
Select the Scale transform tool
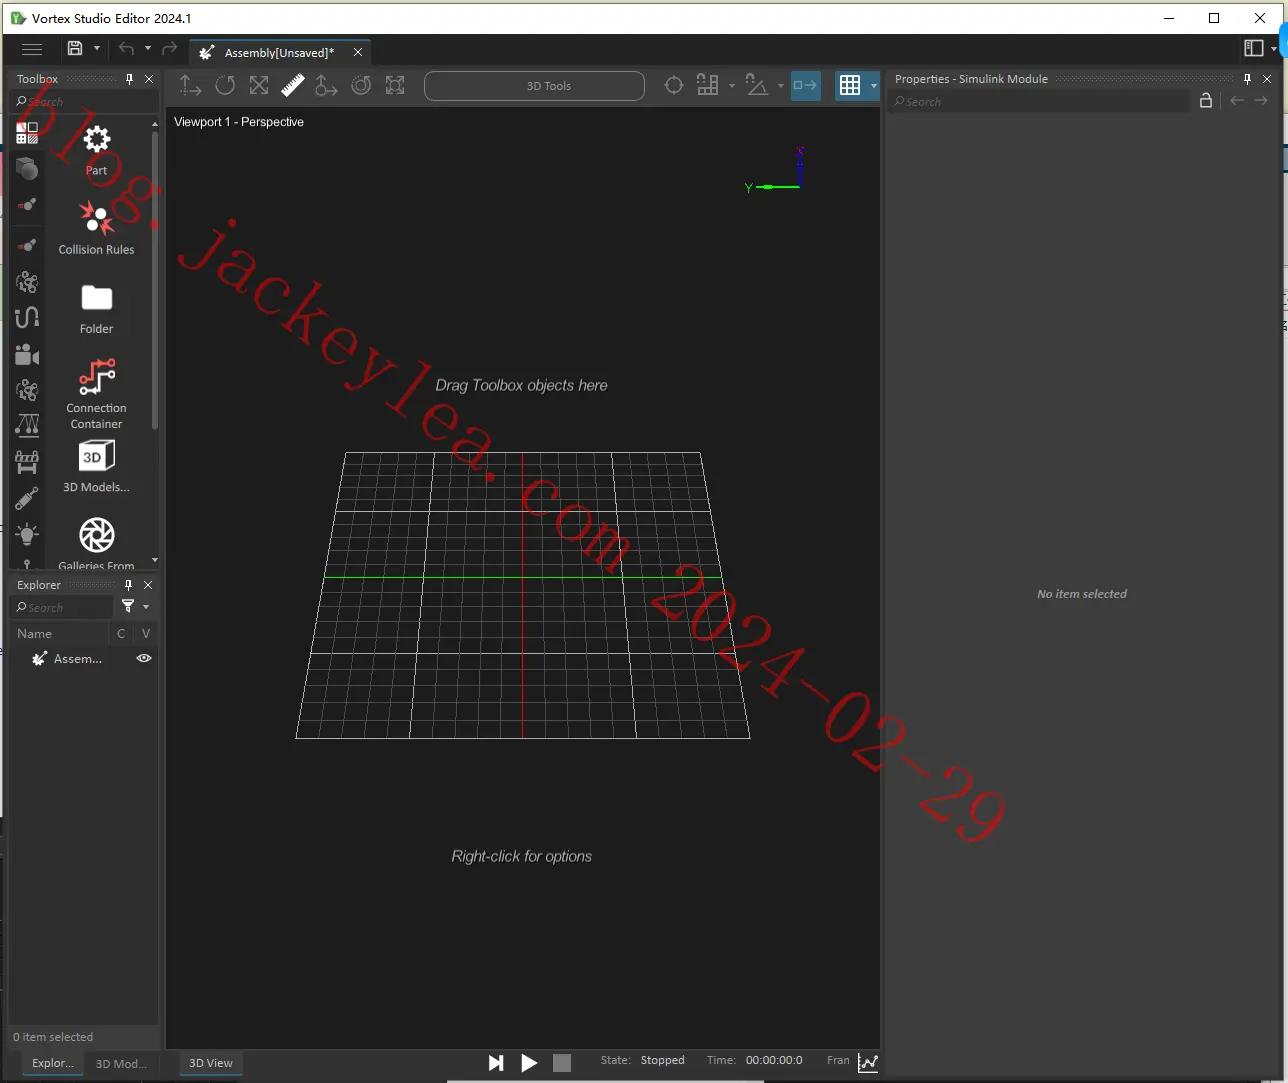[x=259, y=86]
